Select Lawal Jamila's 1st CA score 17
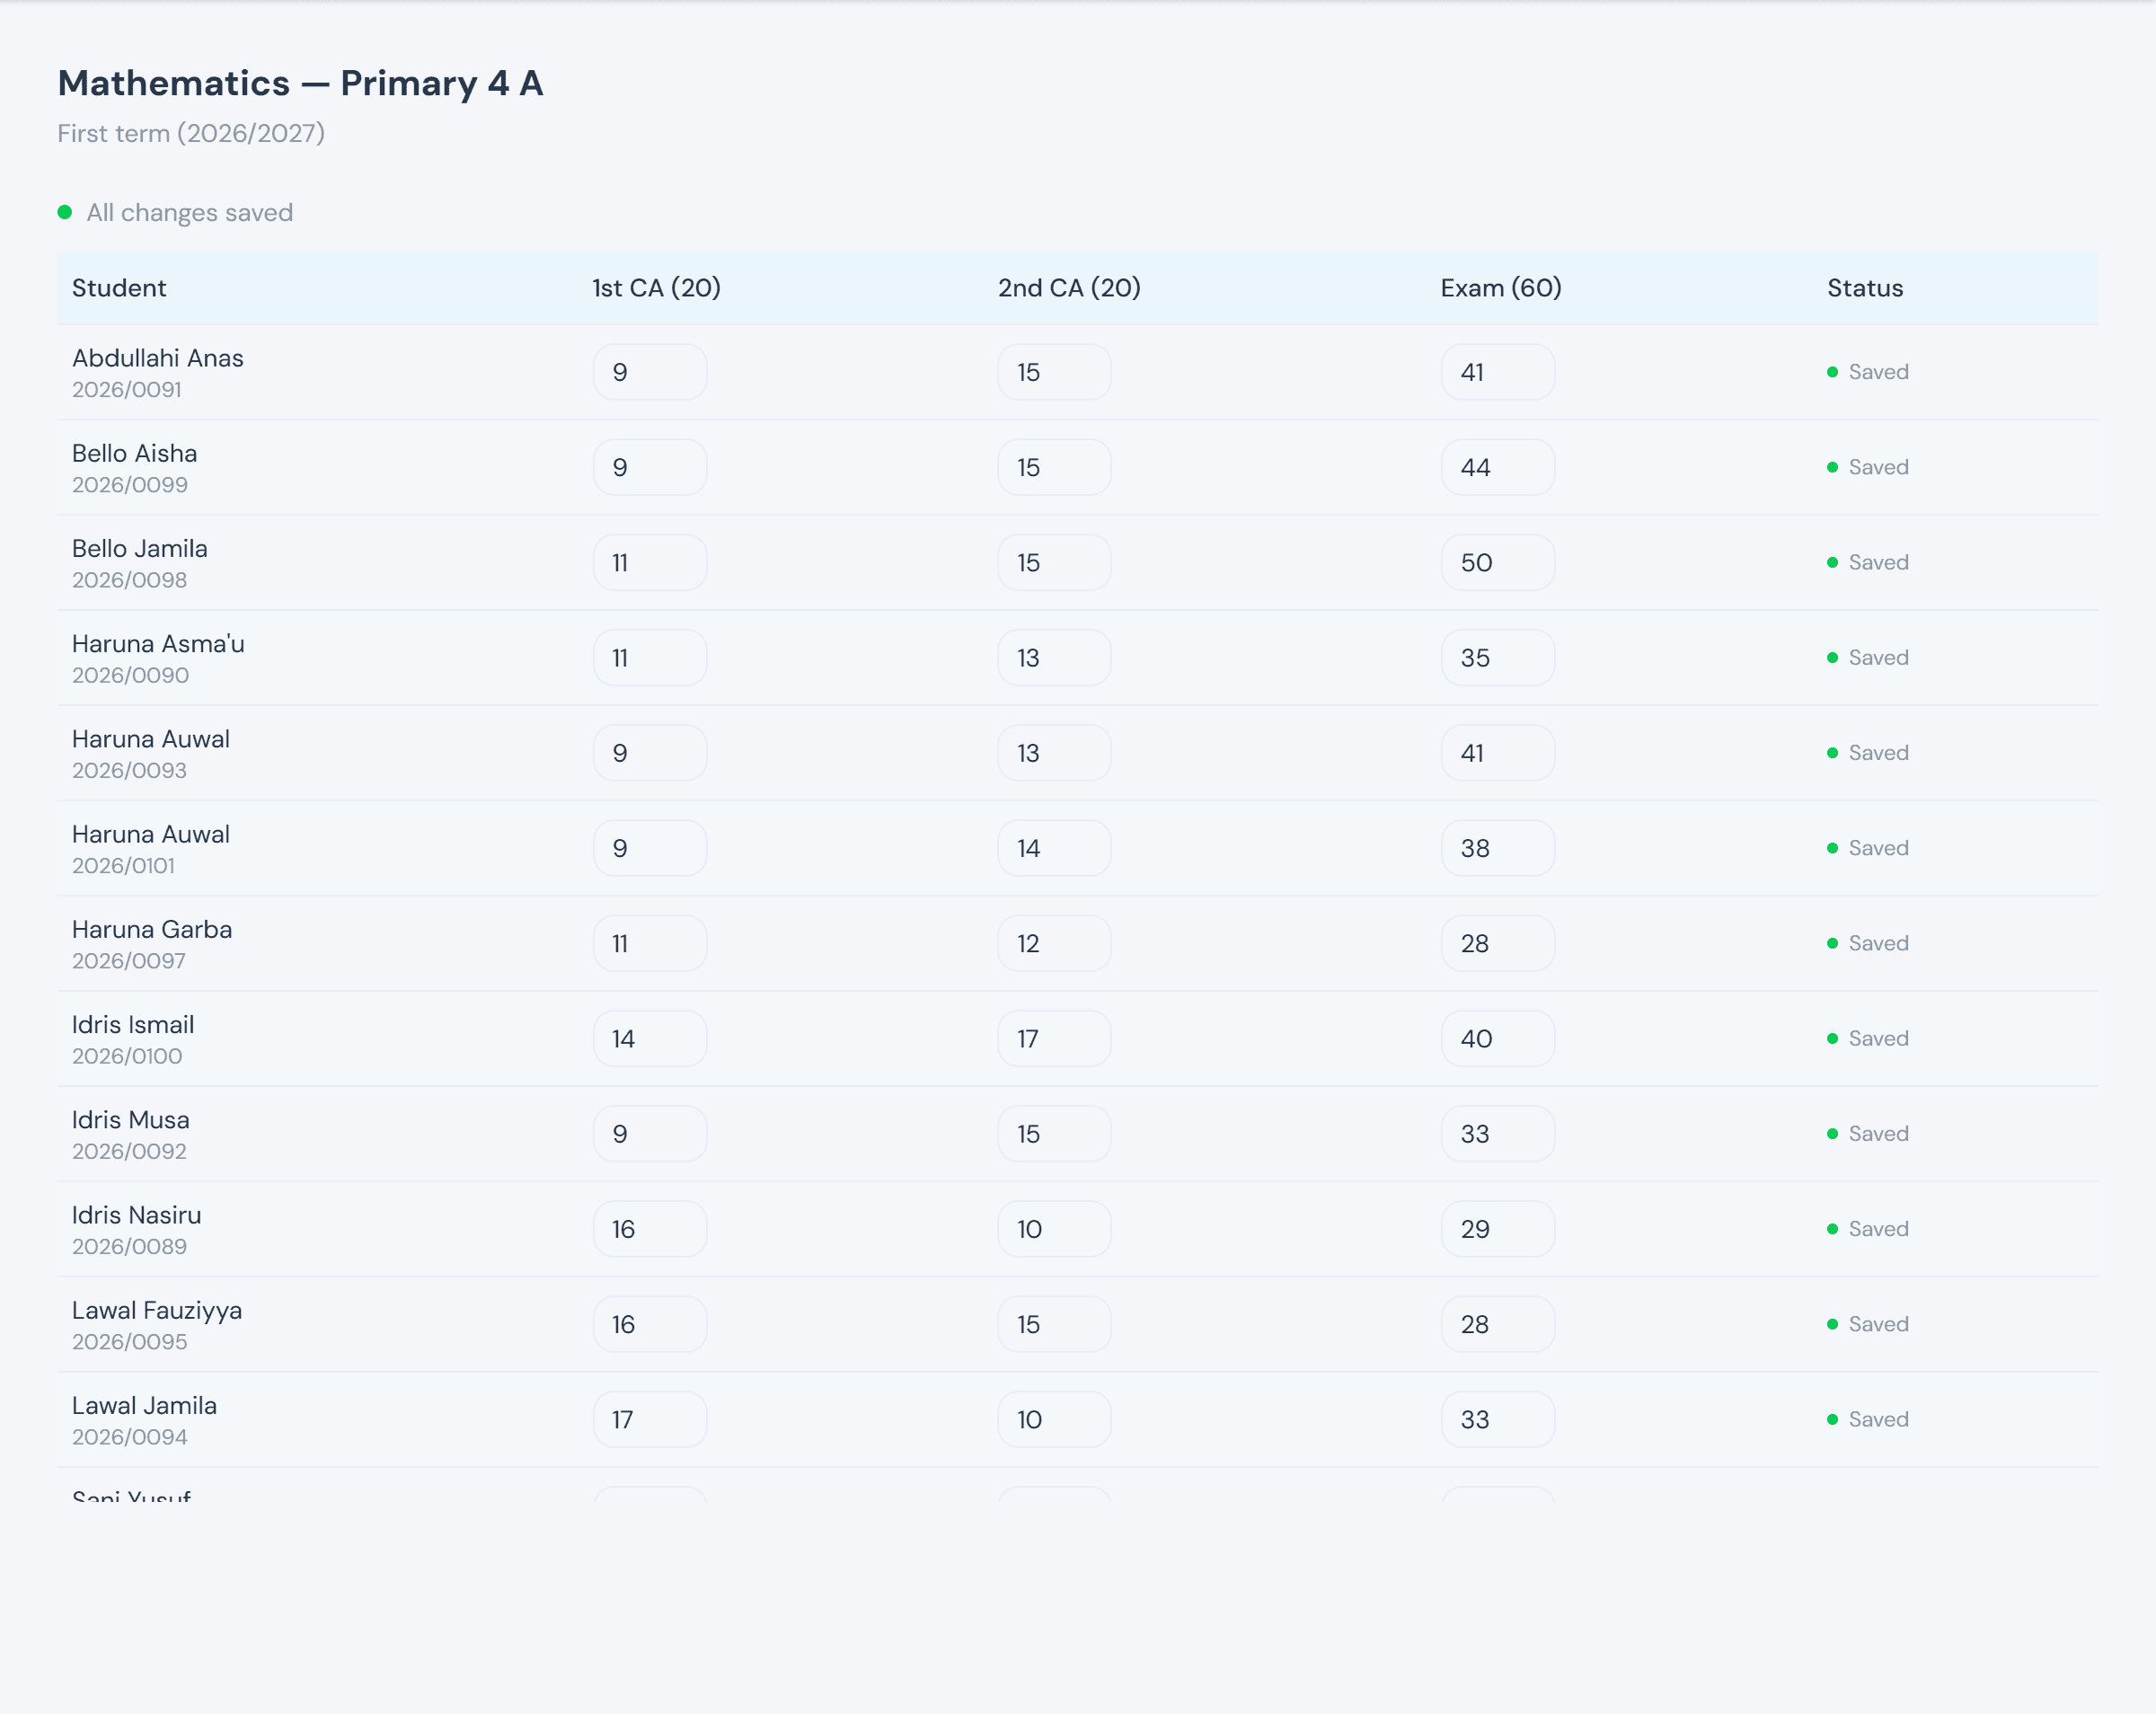Viewport: 2156px width, 1714px height. click(650, 1419)
